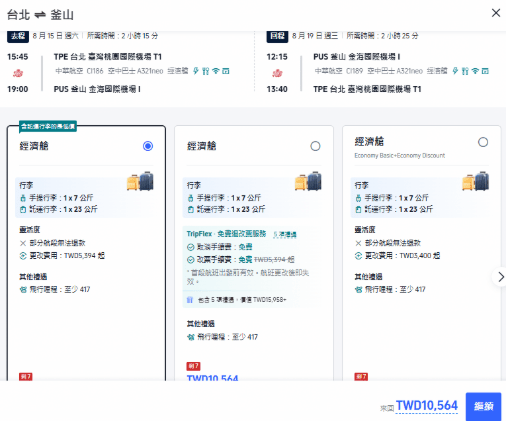Viewport: 506px width, 427px height.
Task: Select the TripFlex 經濟艙 fare radio button
Action: tap(315, 146)
